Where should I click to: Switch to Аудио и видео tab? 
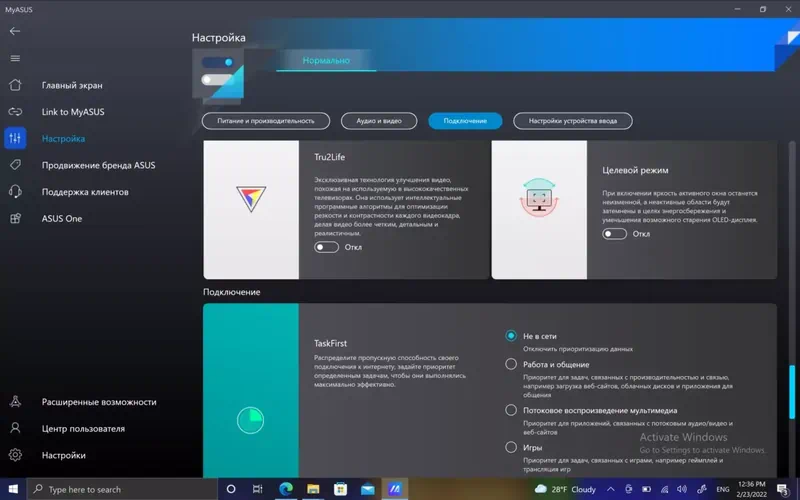[x=379, y=121]
